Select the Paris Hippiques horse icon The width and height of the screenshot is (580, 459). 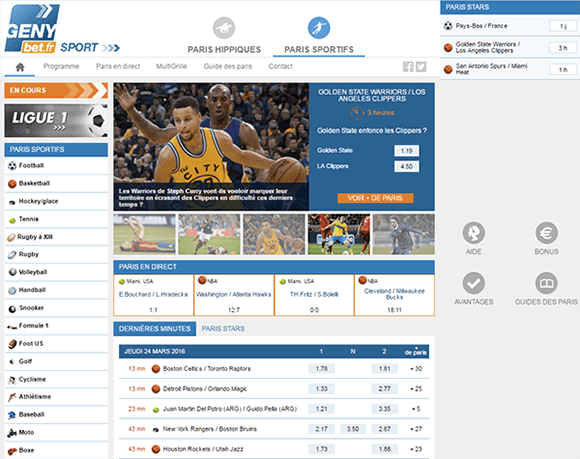pos(224,28)
